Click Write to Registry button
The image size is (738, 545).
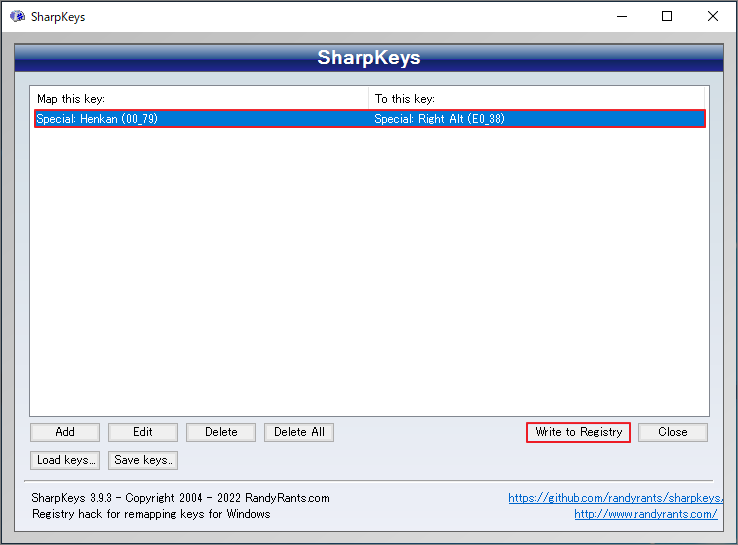(578, 432)
